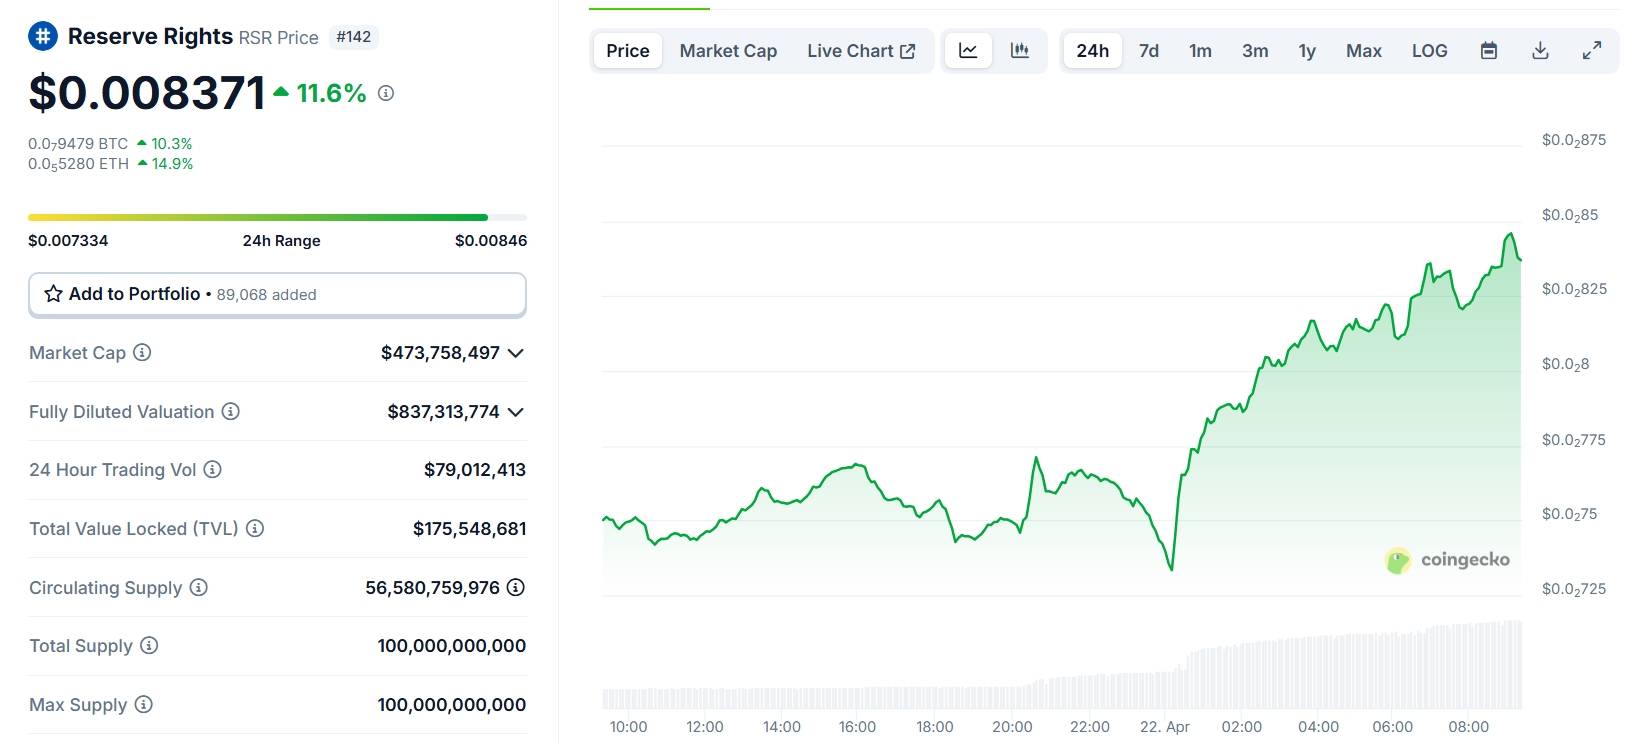Expand Fully Diluted Valuation chevron
This screenshot has height=743, width=1627.
(x=516, y=412)
